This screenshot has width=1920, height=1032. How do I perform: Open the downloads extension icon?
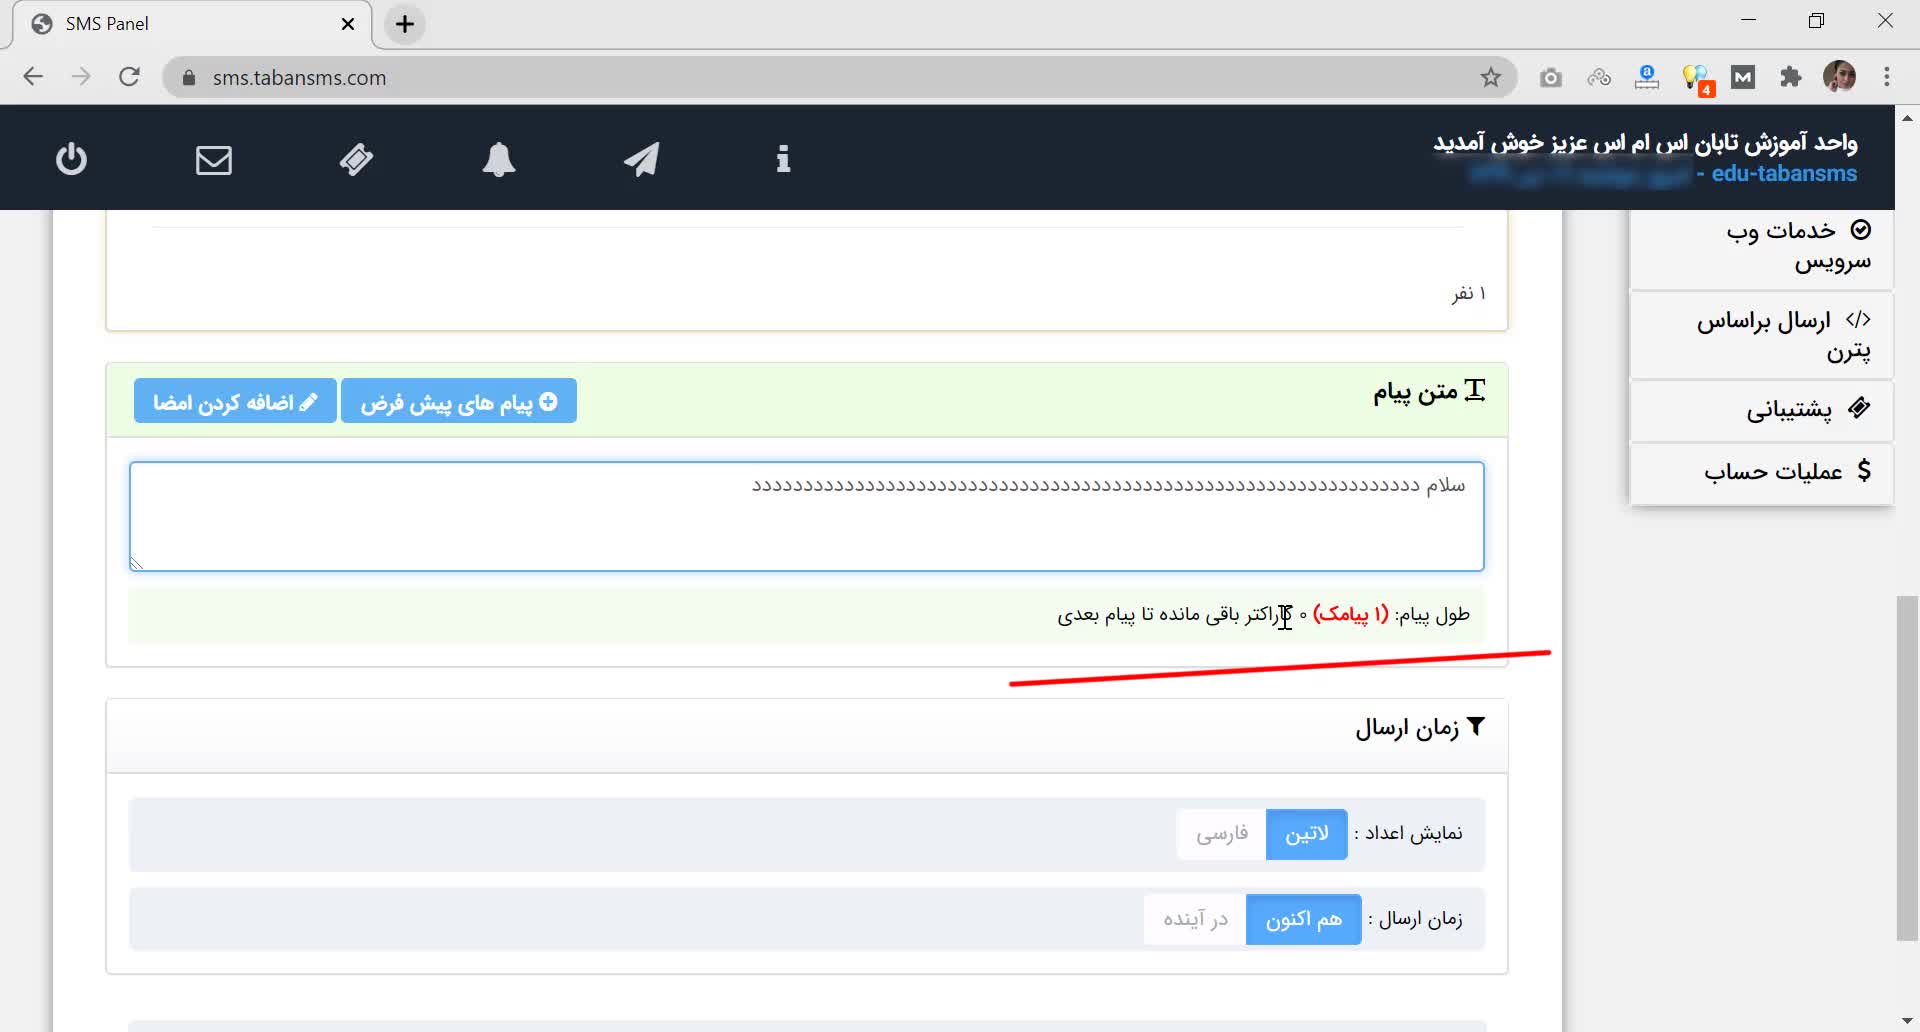click(1647, 77)
